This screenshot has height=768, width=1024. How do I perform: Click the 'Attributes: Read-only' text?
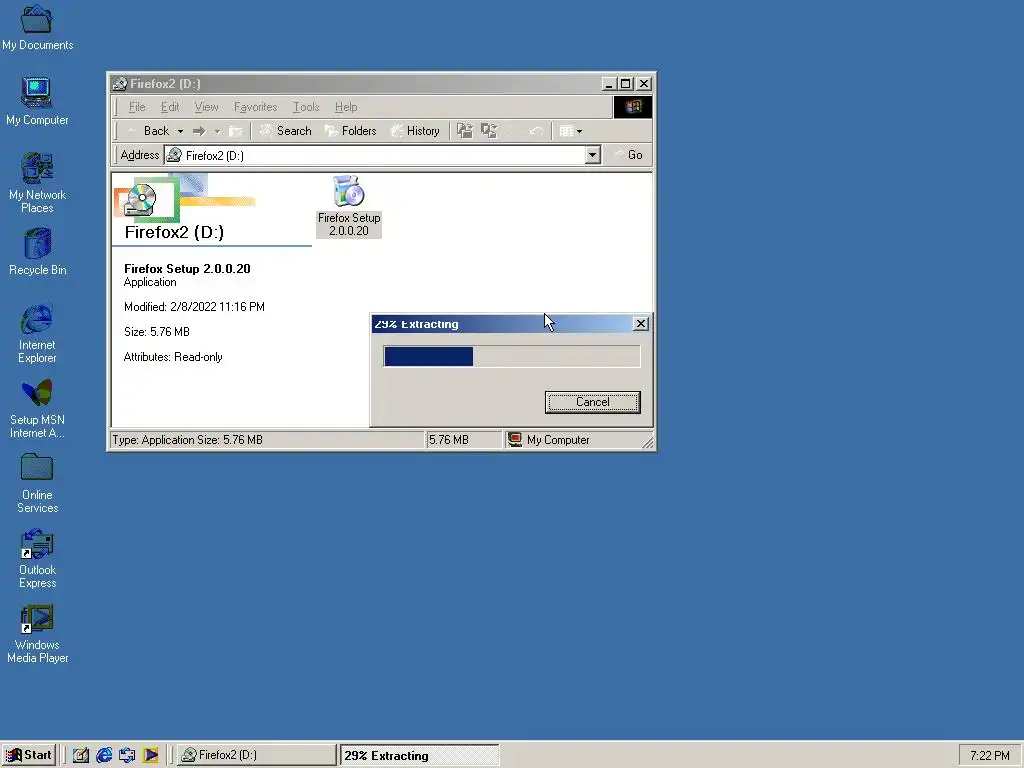[x=173, y=357]
